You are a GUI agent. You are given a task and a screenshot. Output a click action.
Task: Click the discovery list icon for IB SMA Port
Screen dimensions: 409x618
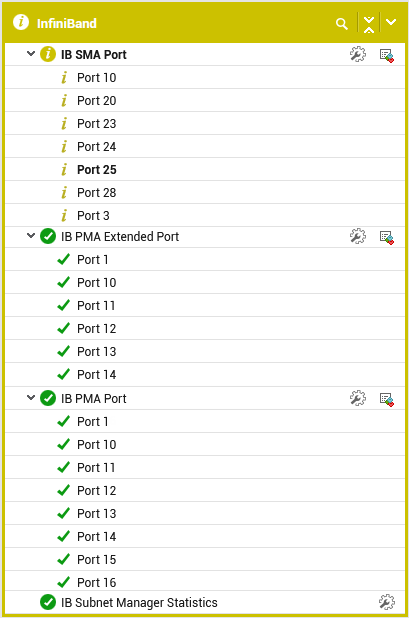click(x=387, y=55)
